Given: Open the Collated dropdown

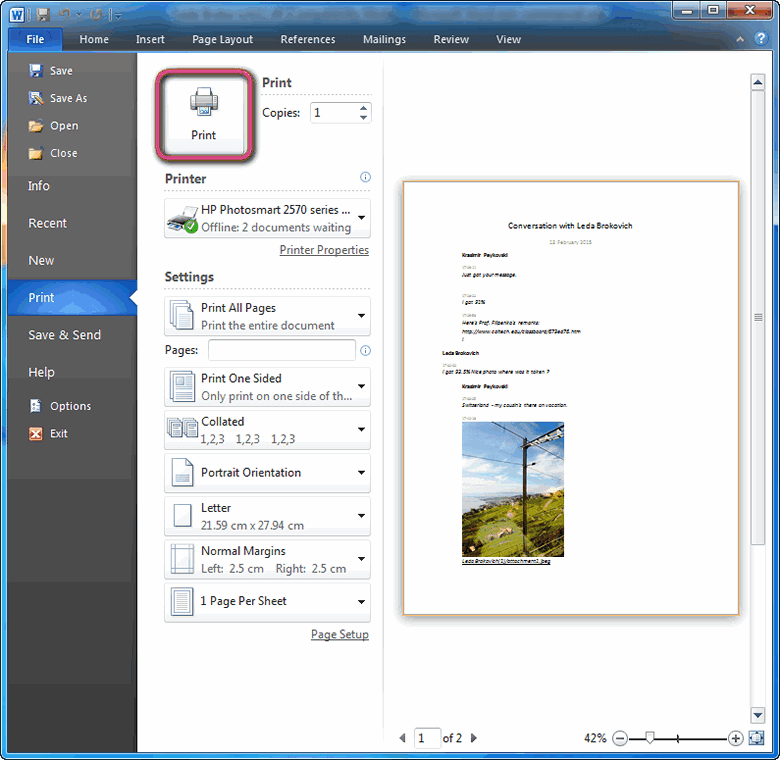Looking at the screenshot, I should click(x=268, y=430).
